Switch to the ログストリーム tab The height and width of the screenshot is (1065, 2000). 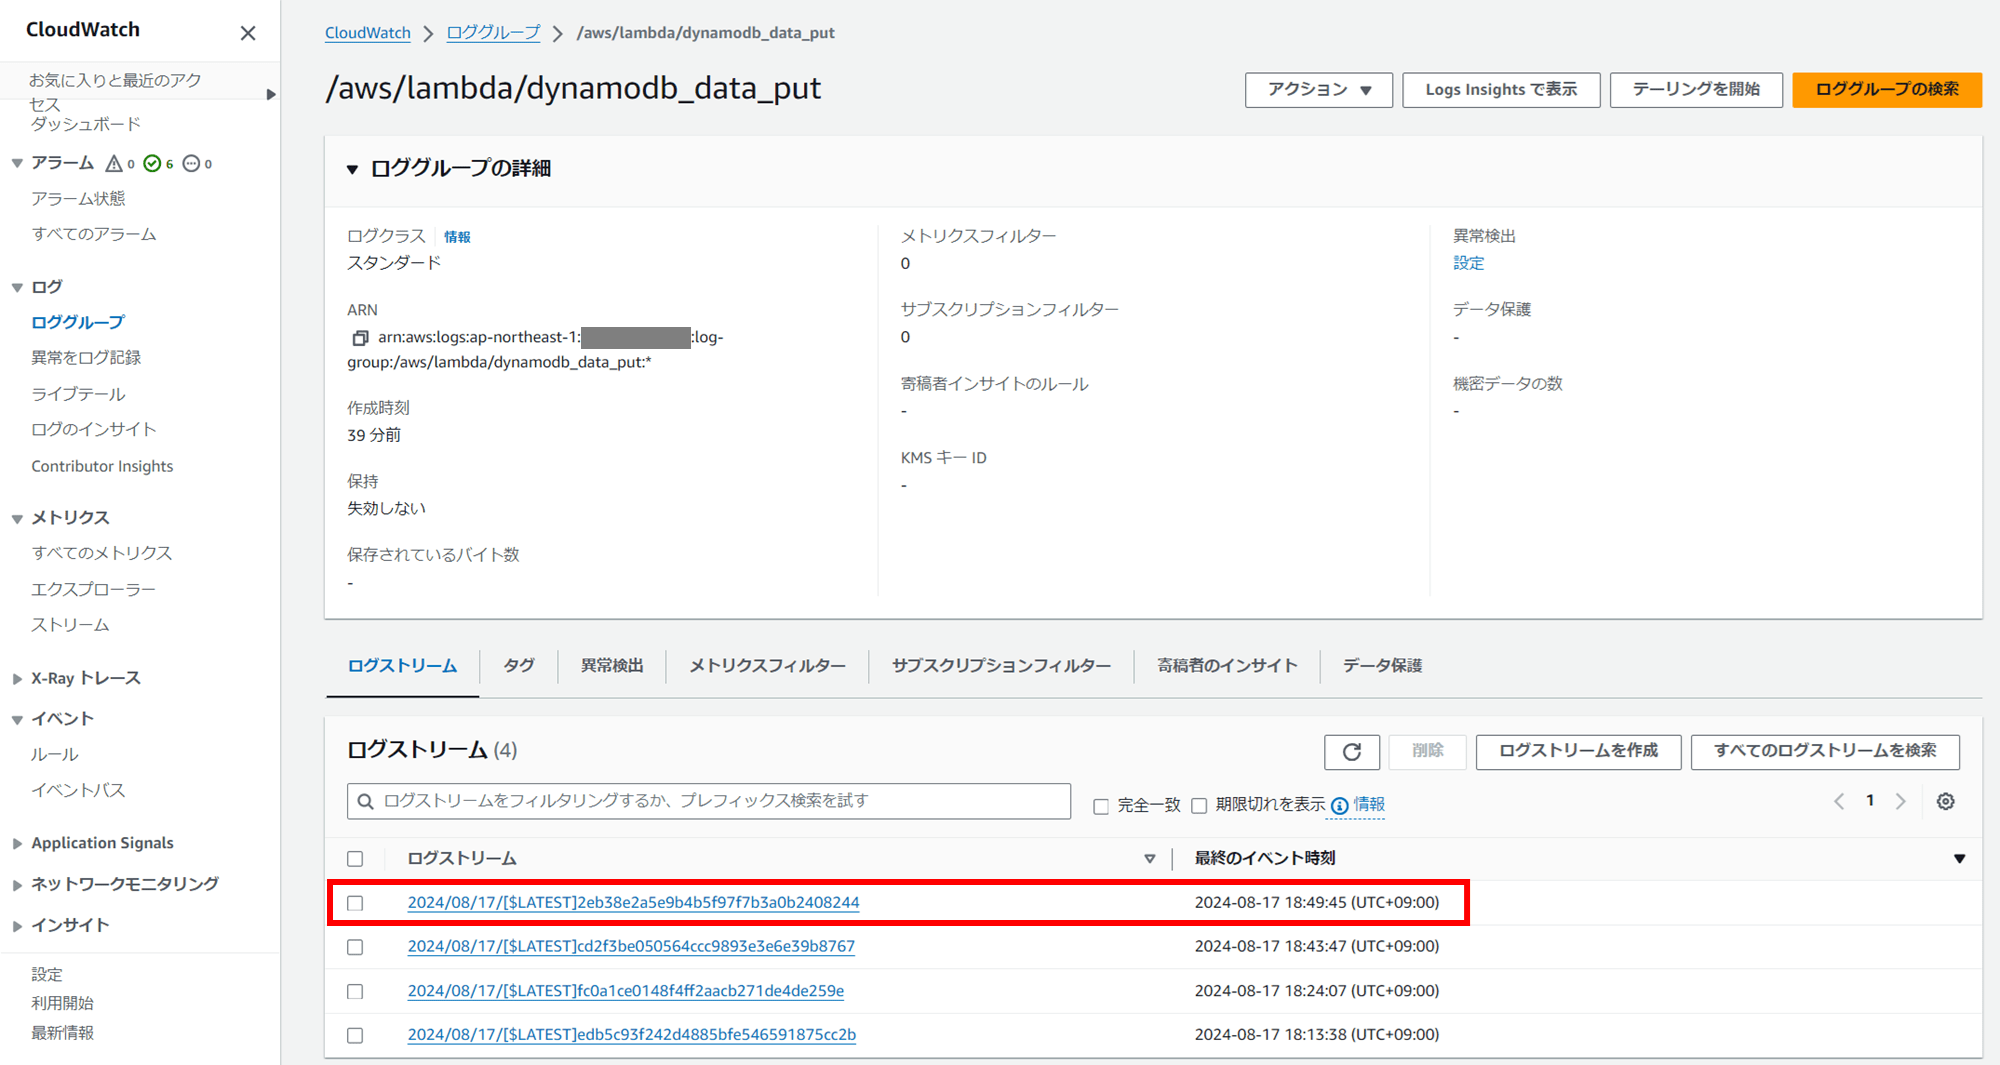402,666
